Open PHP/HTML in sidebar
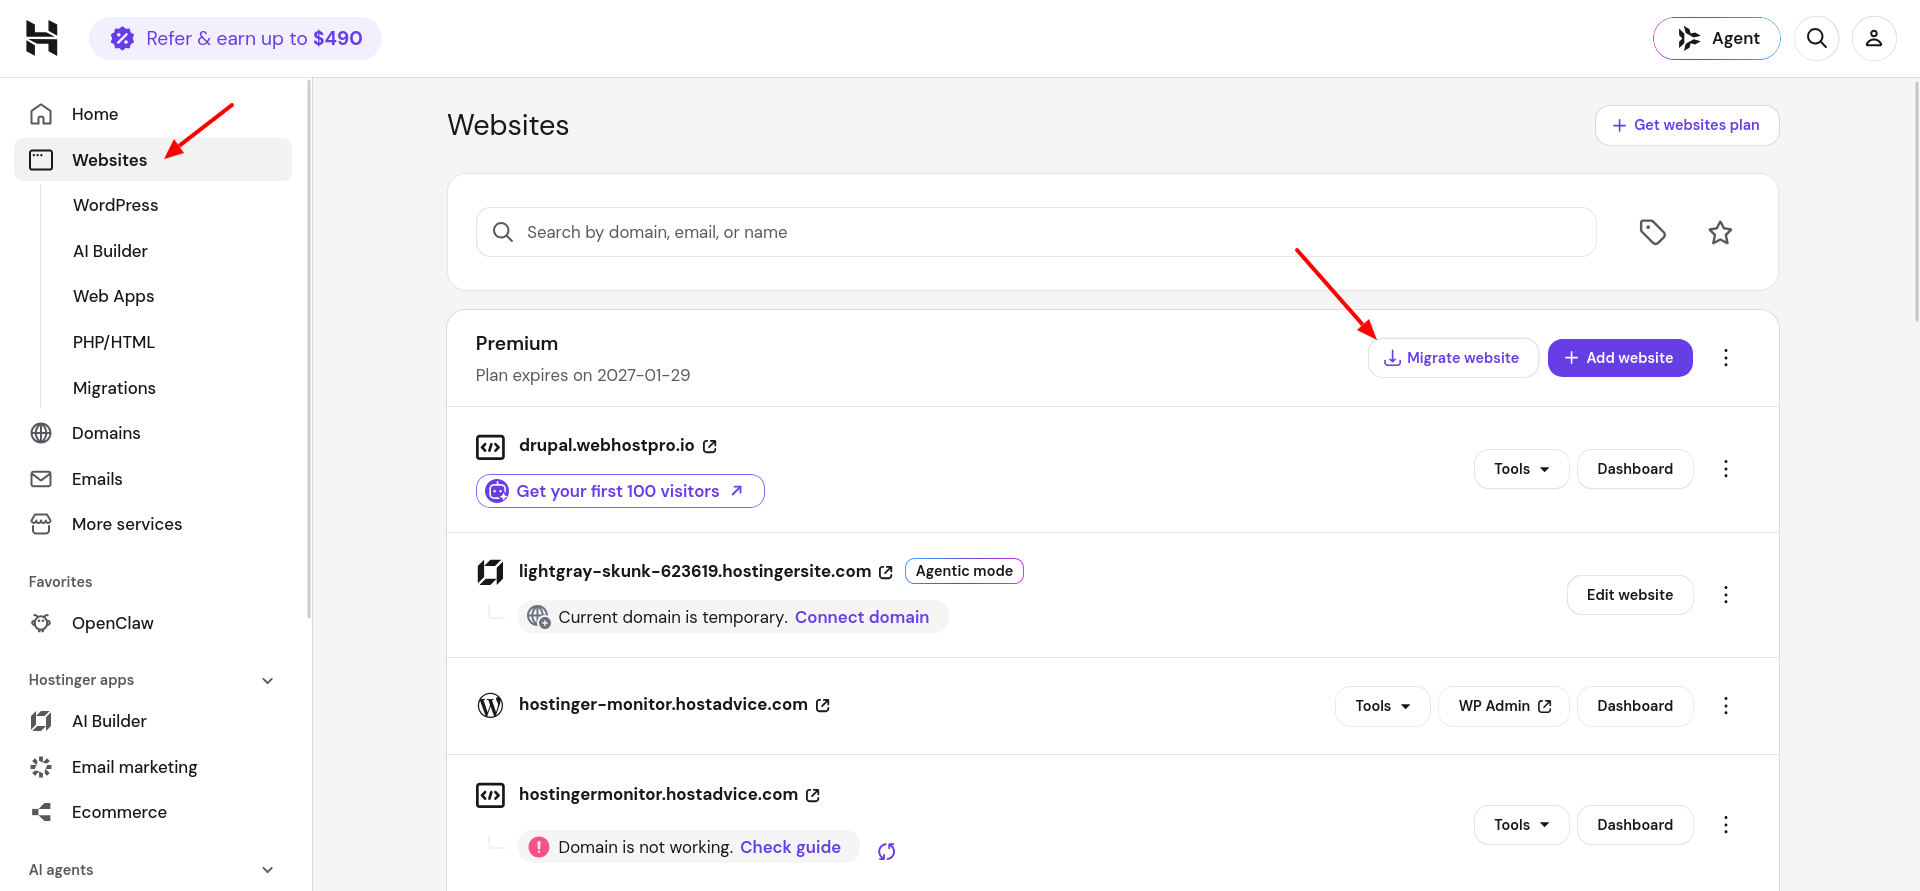This screenshot has height=891, width=1920. click(114, 342)
